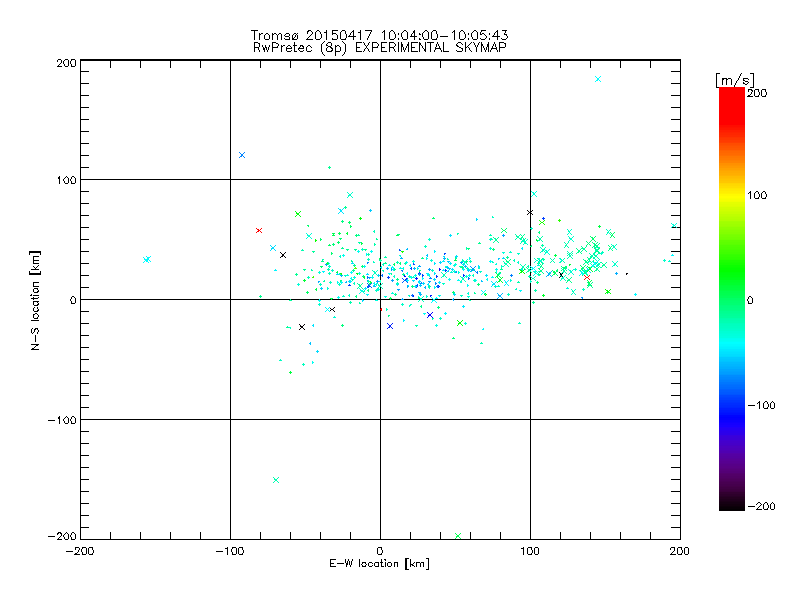800x600 pixels.
Task: Click the colorbar label "200"
Action: [756, 93]
